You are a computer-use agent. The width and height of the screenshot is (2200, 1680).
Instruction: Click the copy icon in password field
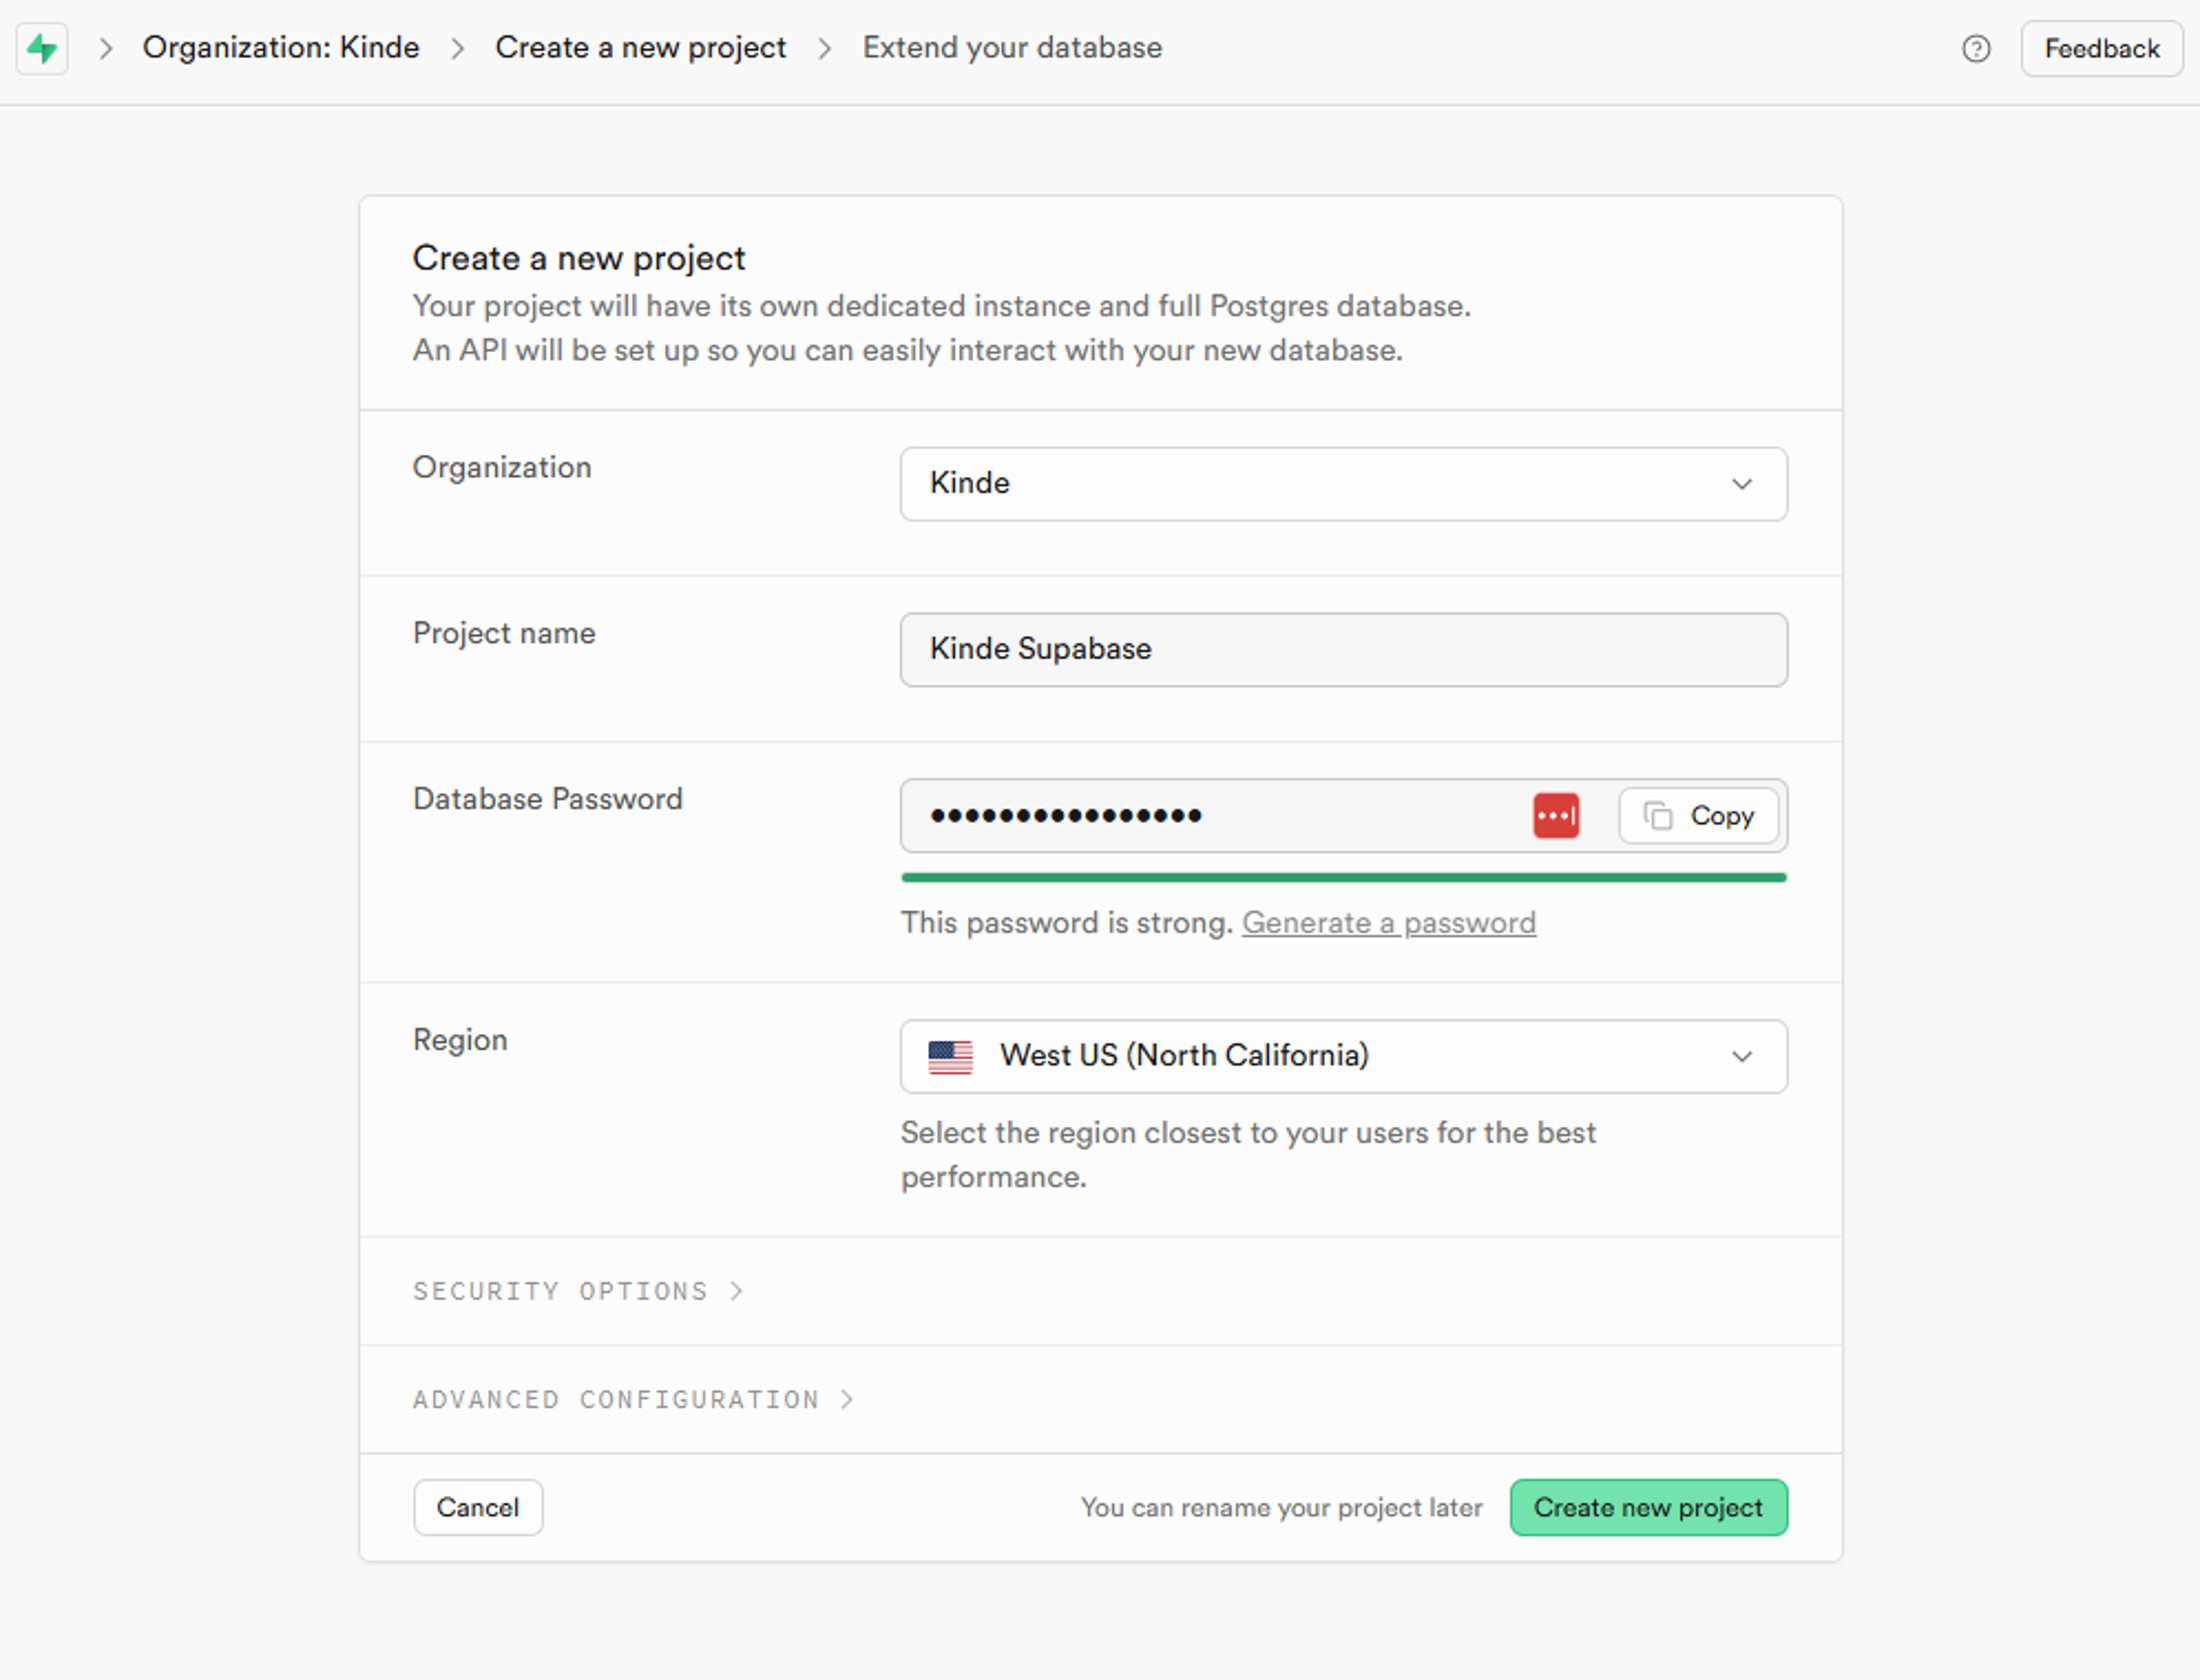pyautogui.click(x=1657, y=816)
